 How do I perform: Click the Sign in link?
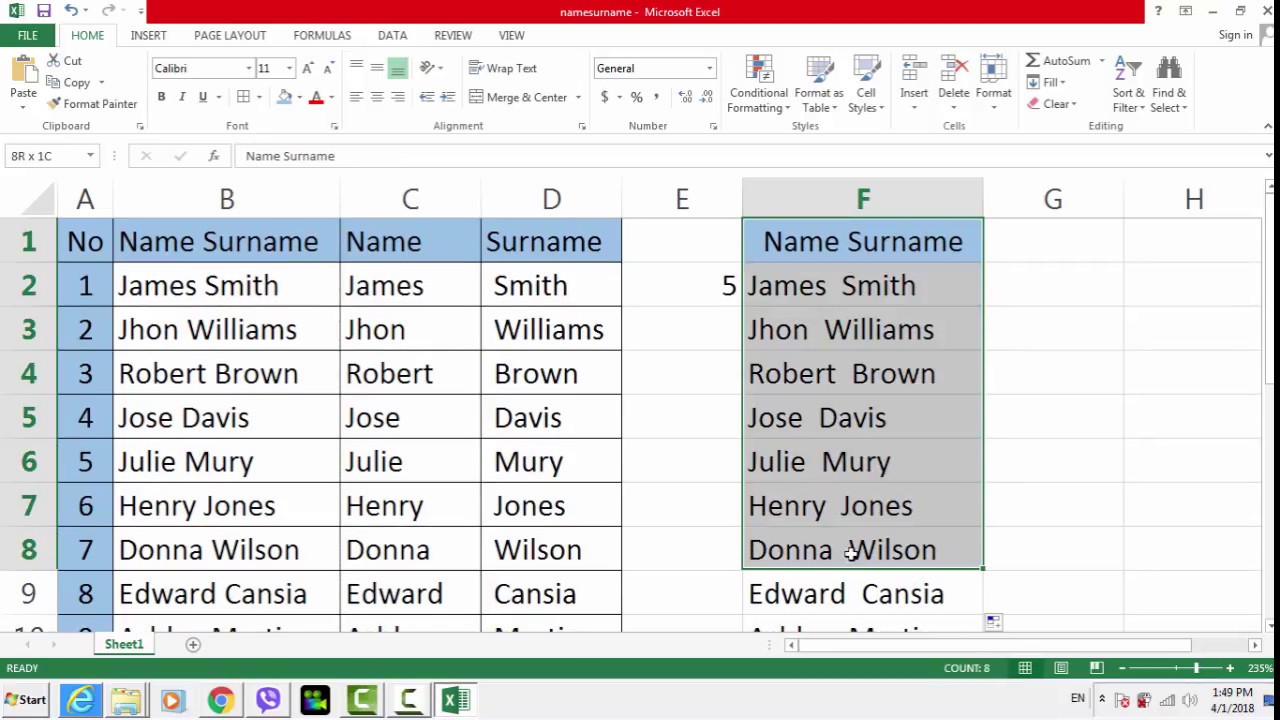point(1235,35)
